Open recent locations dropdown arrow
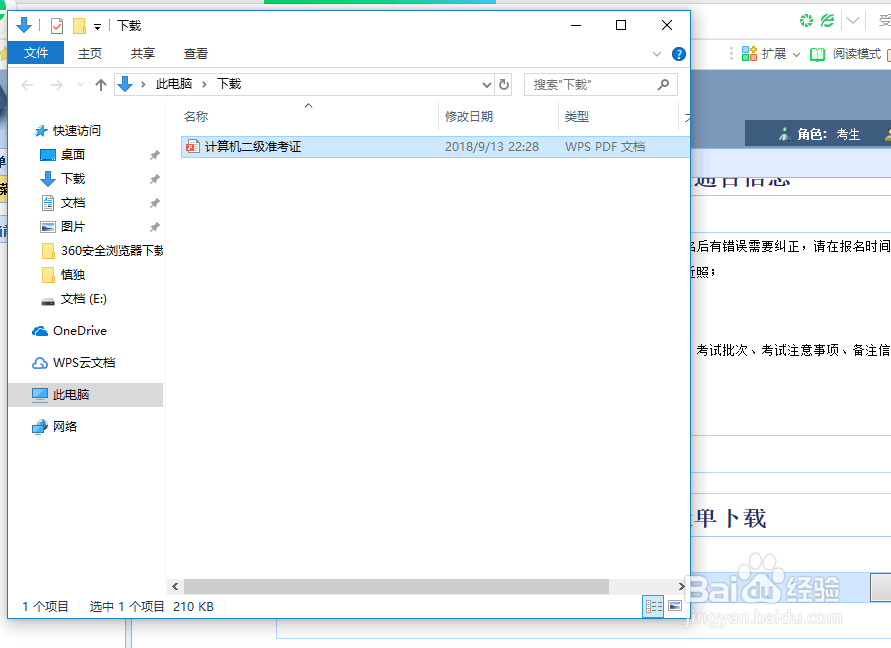 click(x=80, y=85)
